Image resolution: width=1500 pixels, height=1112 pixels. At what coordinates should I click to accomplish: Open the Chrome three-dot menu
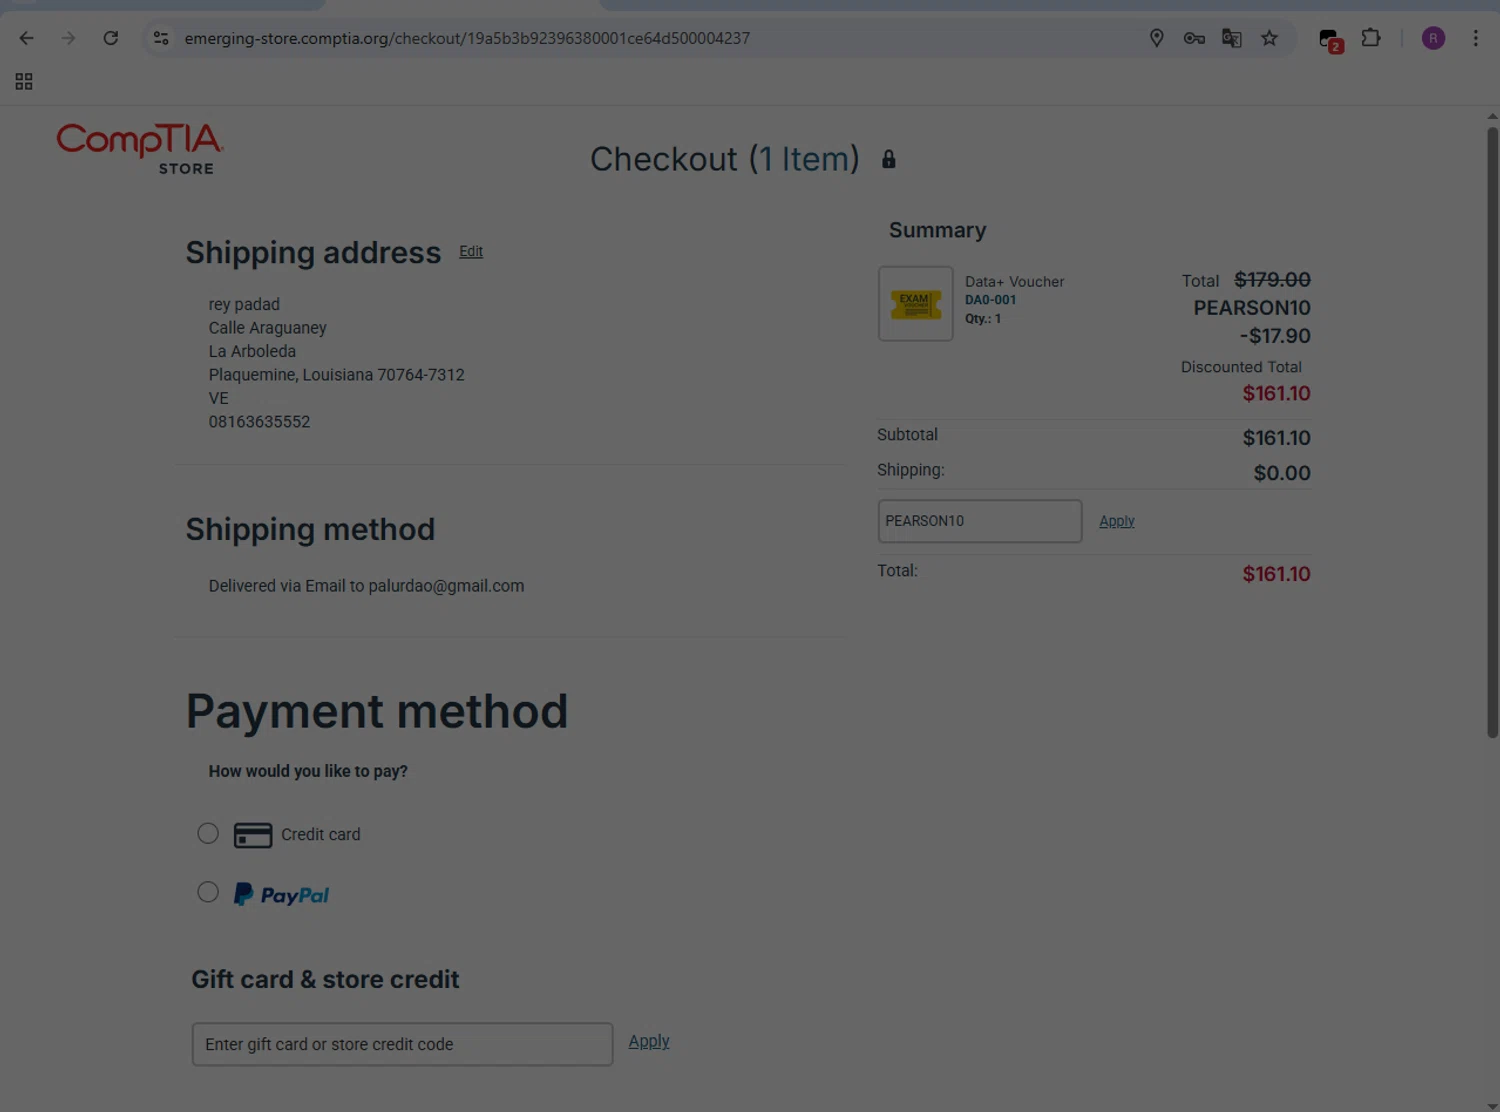pos(1475,38)
